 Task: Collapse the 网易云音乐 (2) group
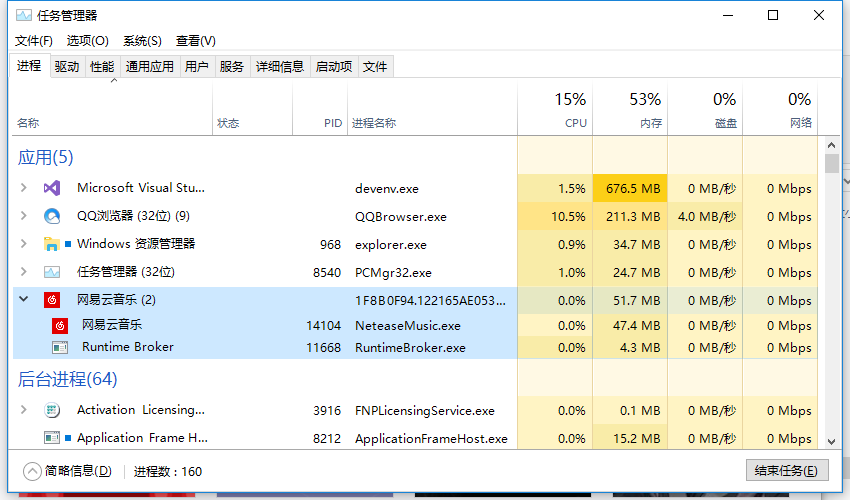23,299
